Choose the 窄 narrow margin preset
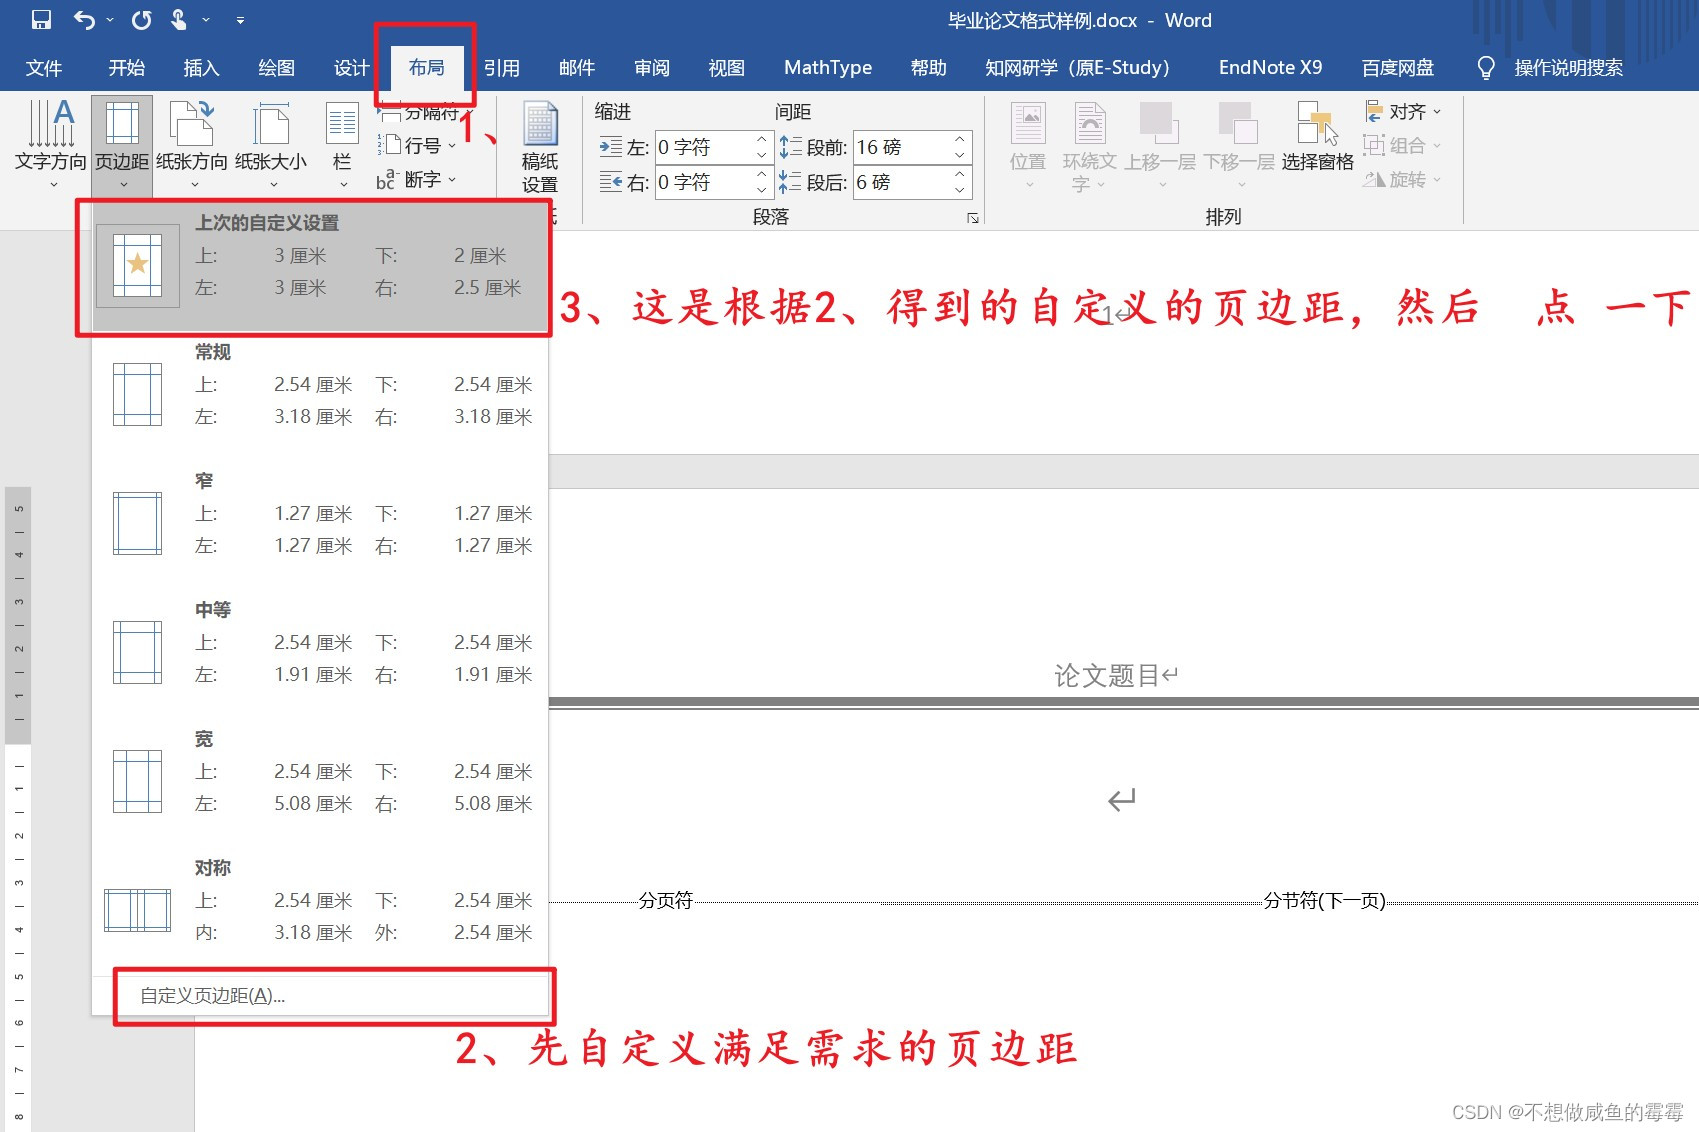This screenshot has width=1699, height=1132. [x=320, y=524]
